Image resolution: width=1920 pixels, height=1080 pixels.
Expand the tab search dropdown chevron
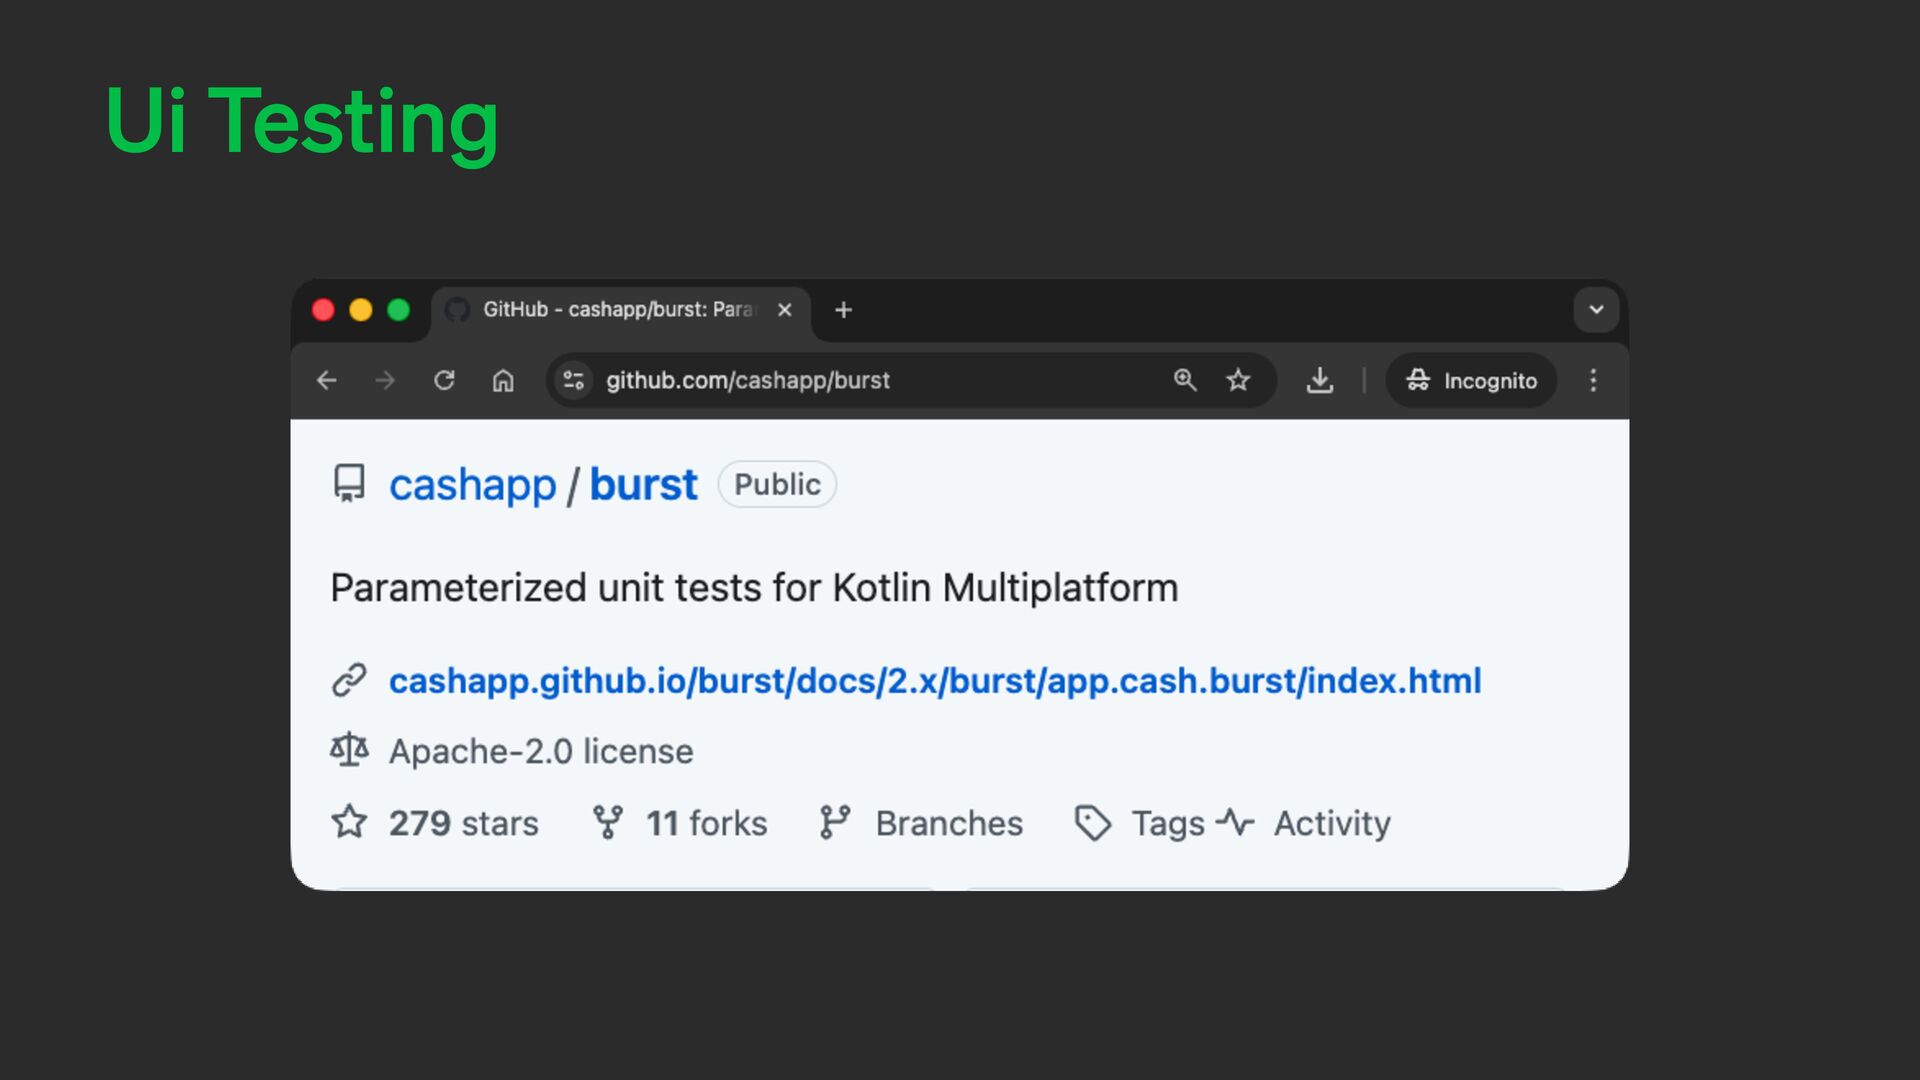(1596, 310)
